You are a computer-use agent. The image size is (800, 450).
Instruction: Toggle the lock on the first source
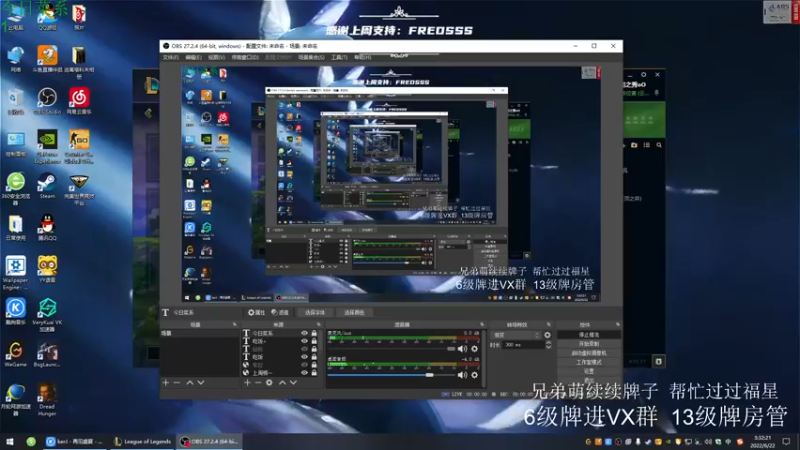click(x=314, y=333)
